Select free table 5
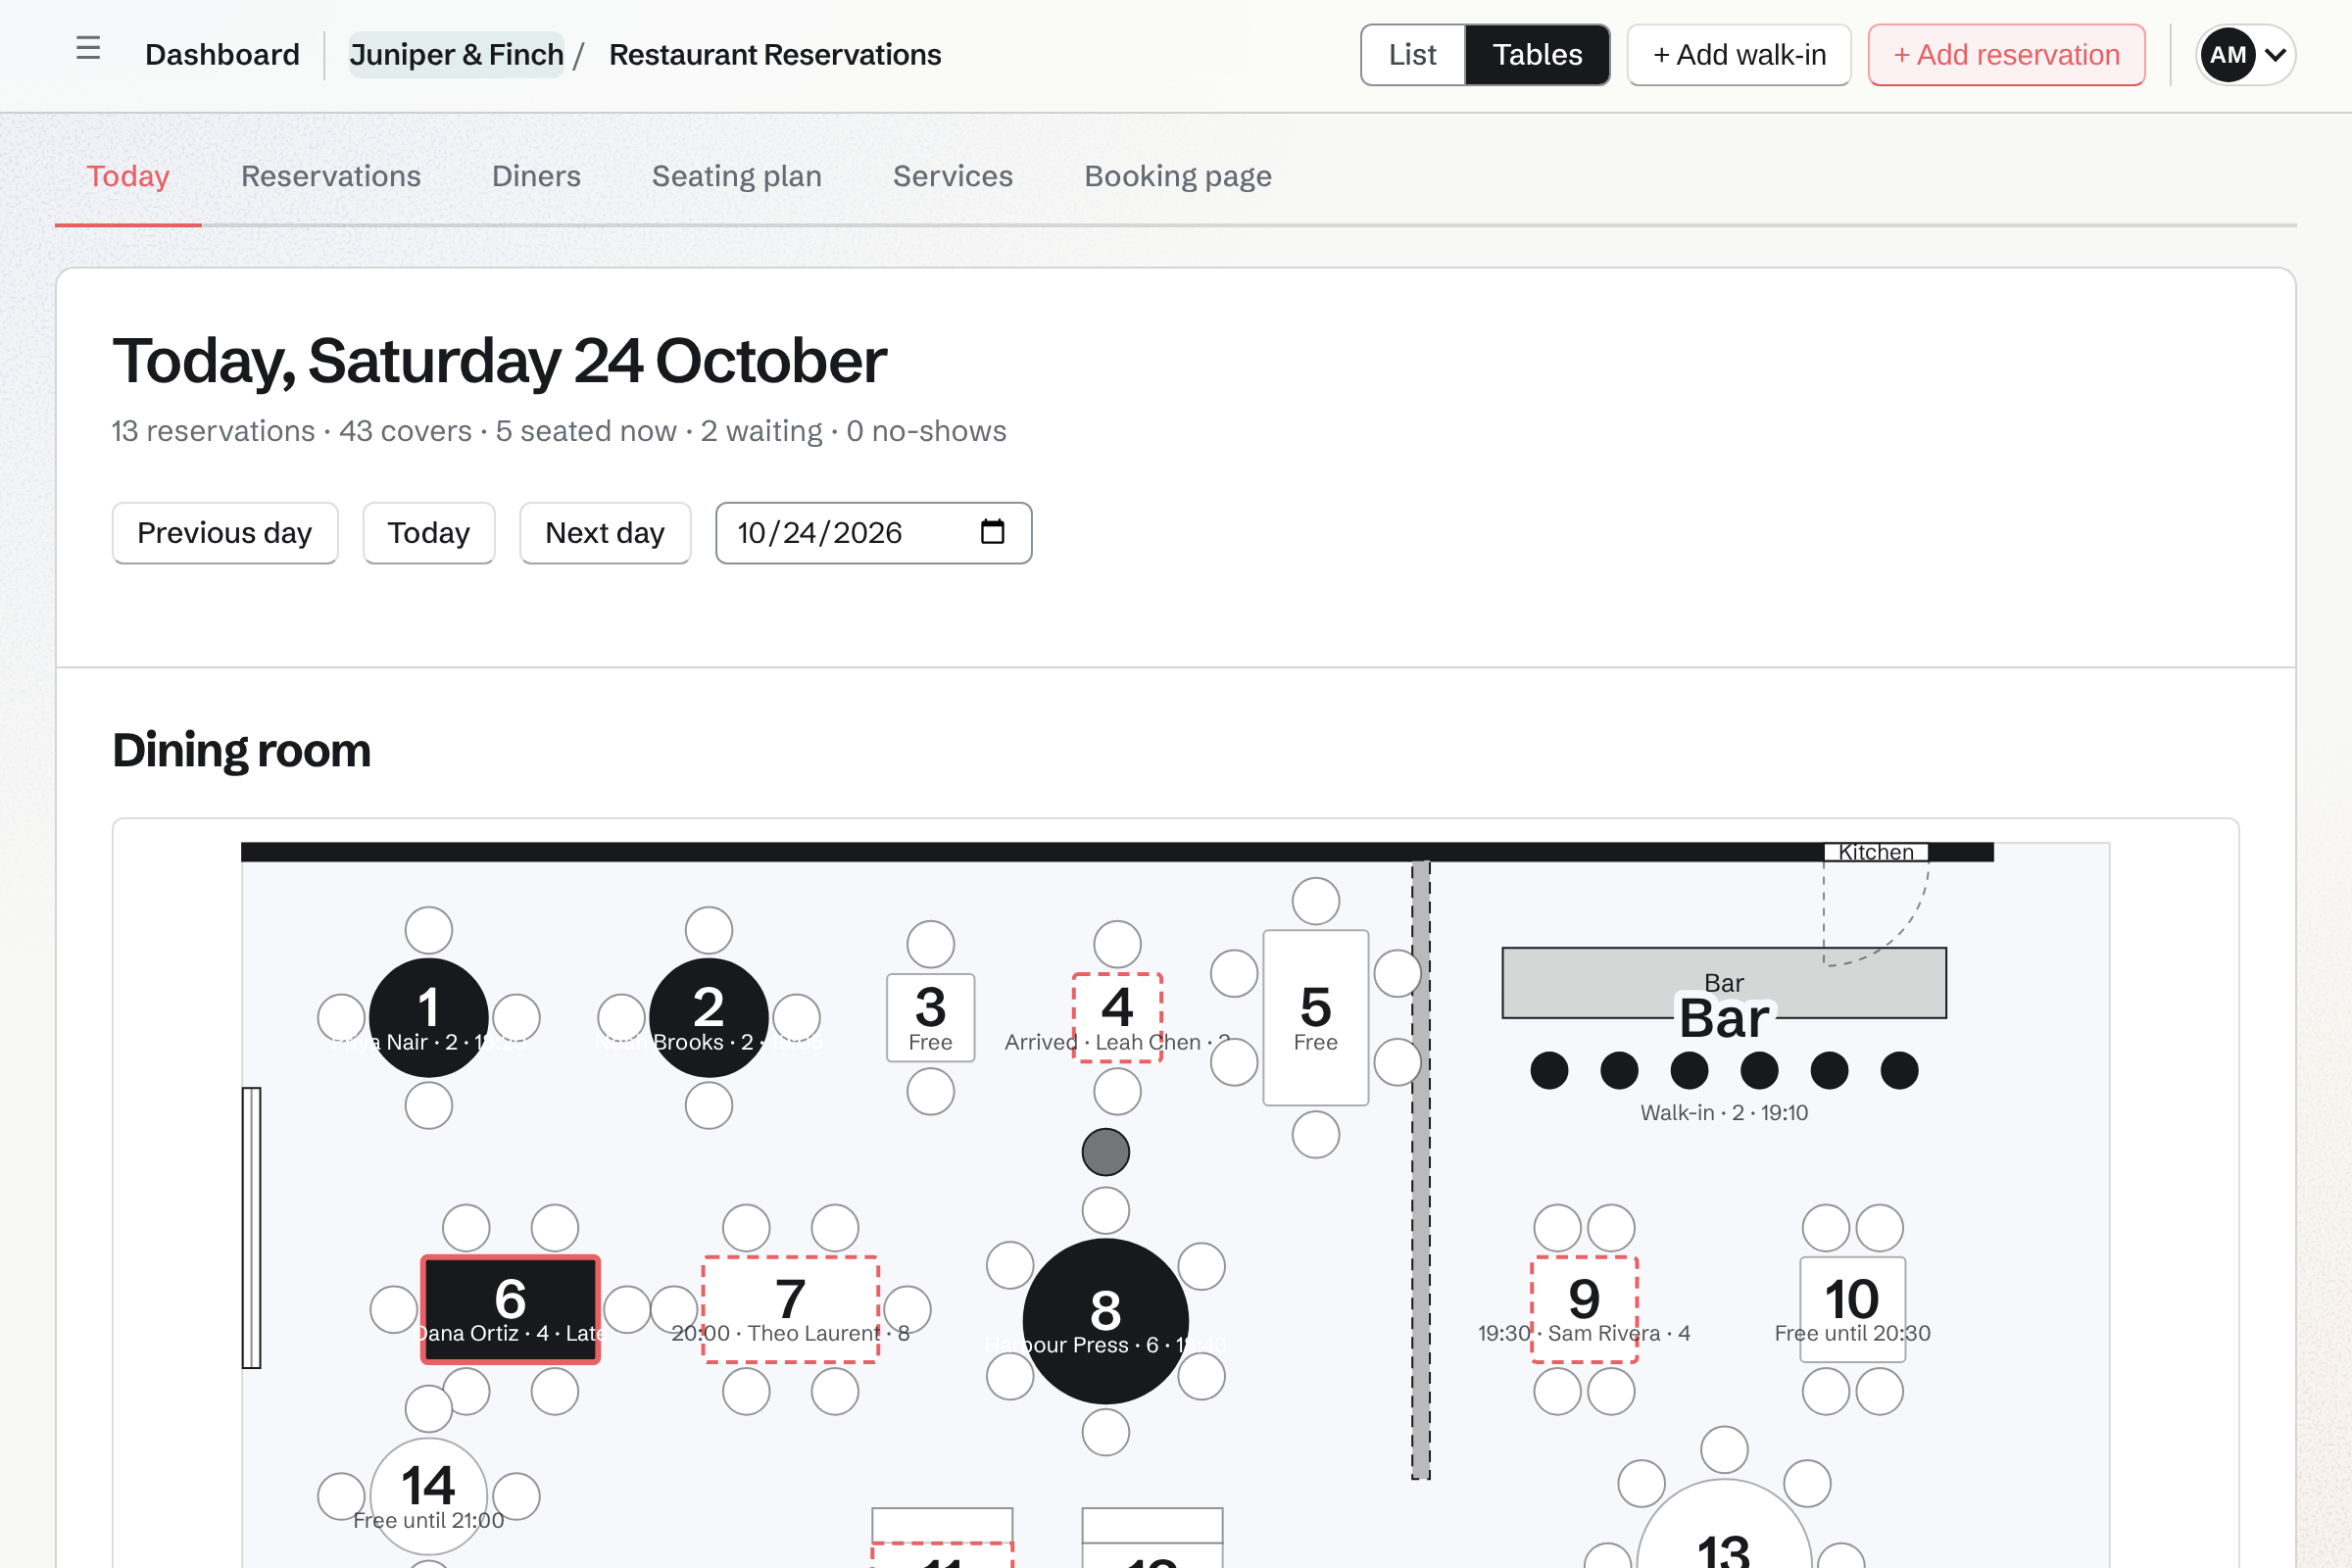The height and width of the screenshot is (1568, 2352). [x=1315, y=1017]
